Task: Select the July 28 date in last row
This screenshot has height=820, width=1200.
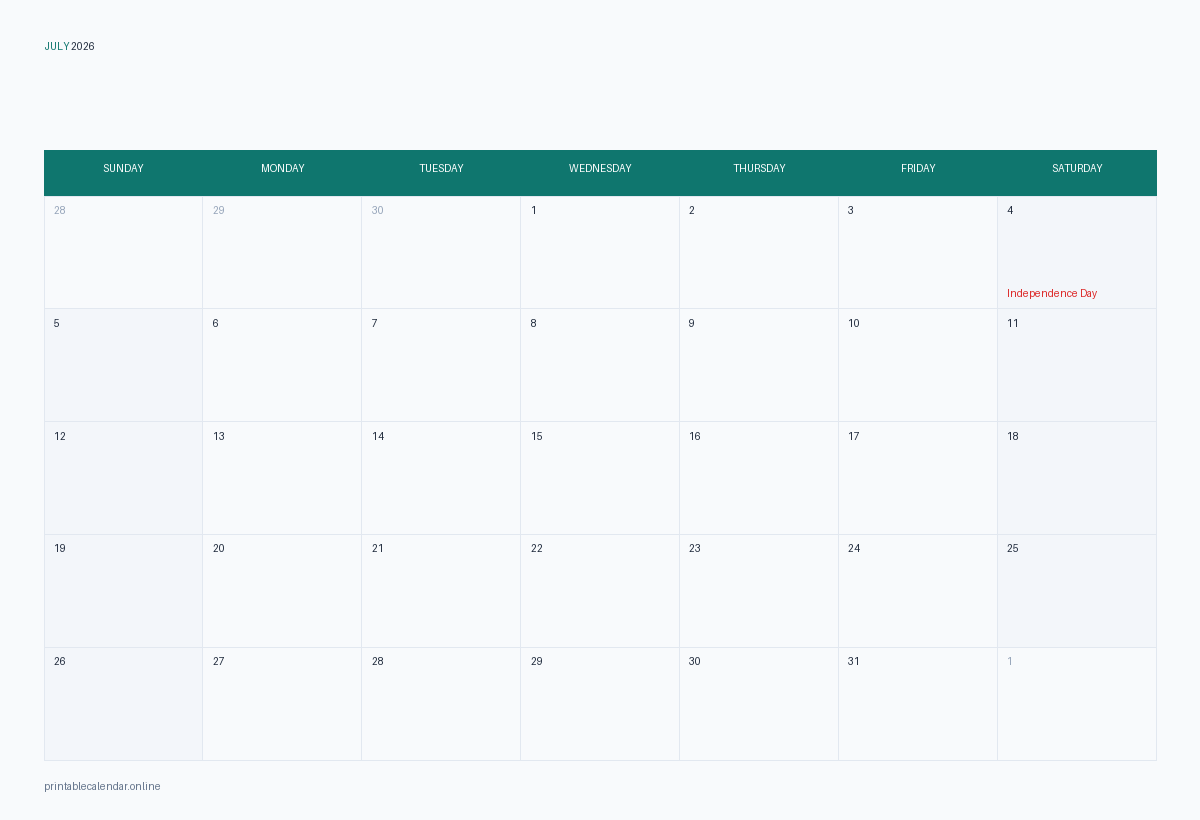Action: (378, 661)
